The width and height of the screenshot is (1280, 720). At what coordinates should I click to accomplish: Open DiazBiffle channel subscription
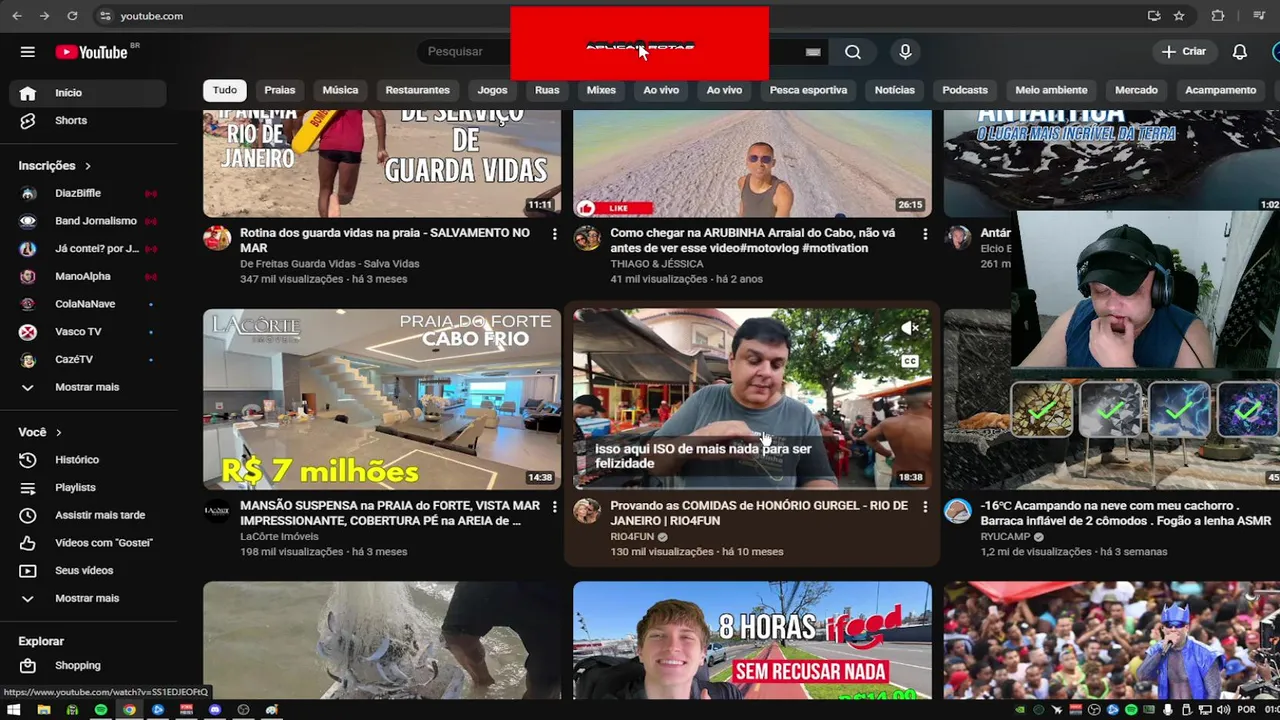click(88, 193)
